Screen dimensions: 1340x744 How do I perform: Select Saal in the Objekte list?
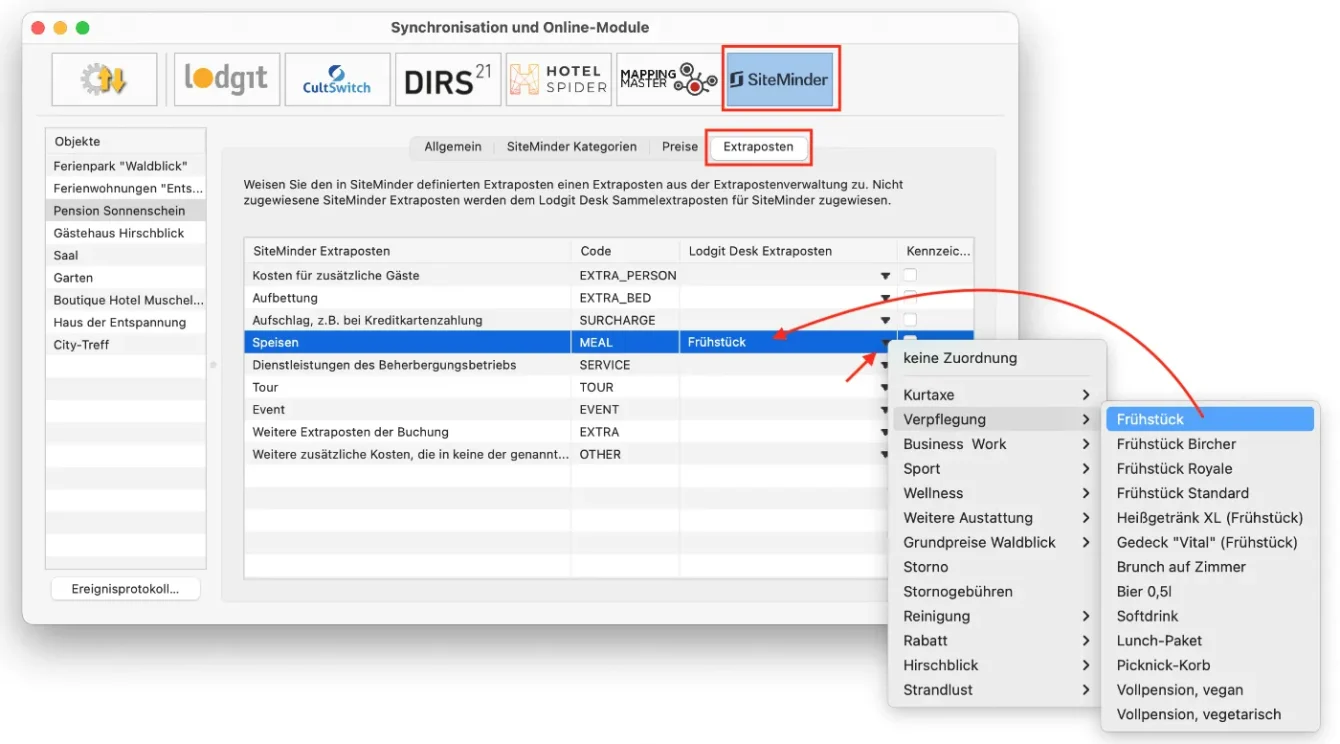pos(126,255)
